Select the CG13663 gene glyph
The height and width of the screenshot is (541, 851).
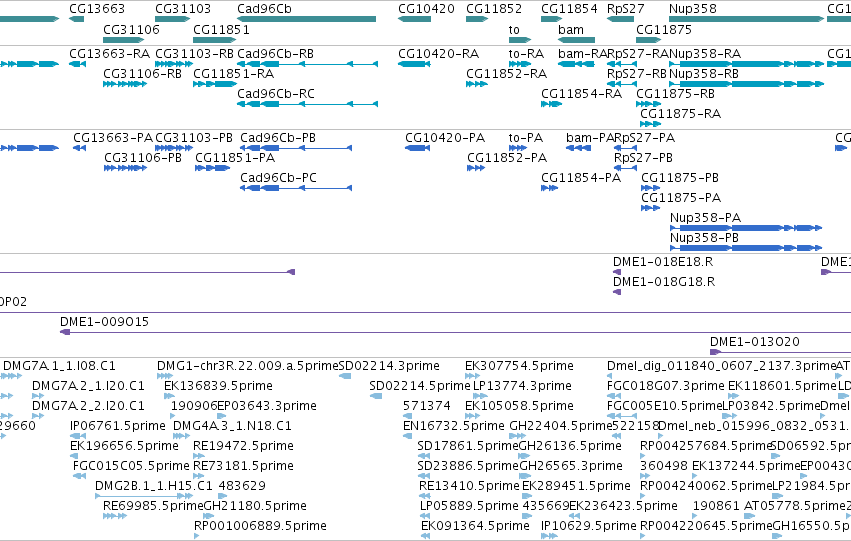(77, 19)
